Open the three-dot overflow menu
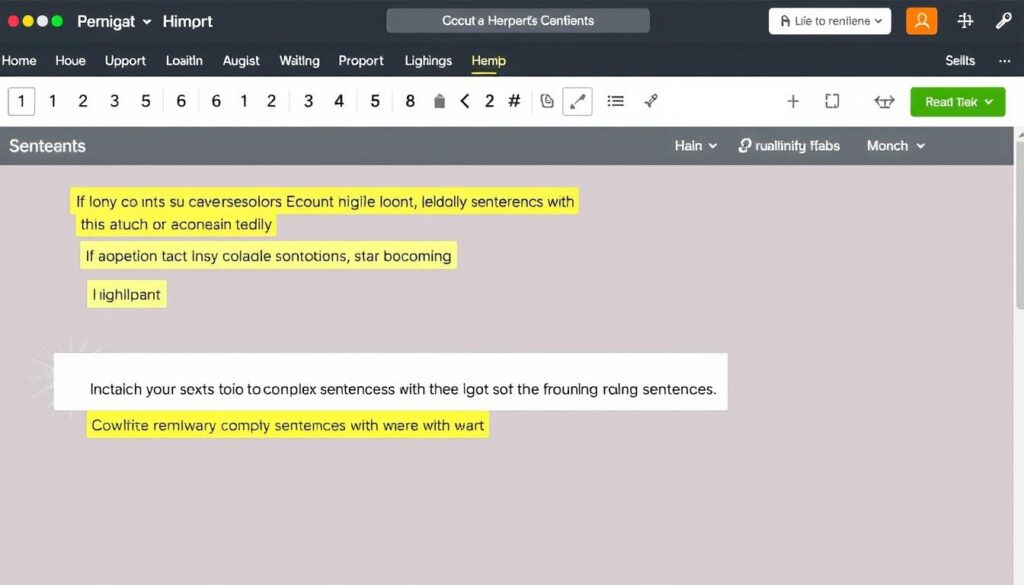 (1004, 61)
